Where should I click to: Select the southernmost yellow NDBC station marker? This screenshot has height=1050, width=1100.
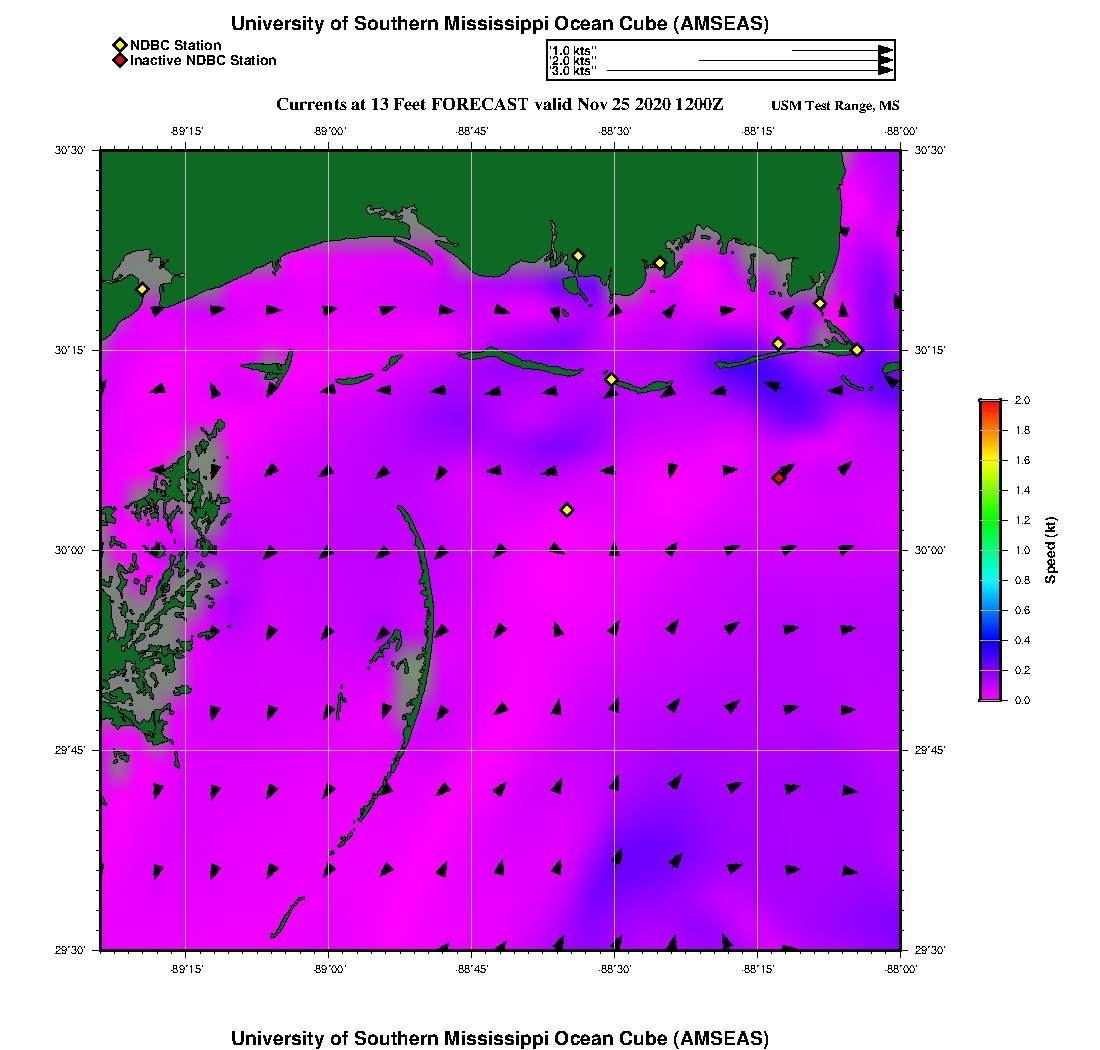coord(567,510)
